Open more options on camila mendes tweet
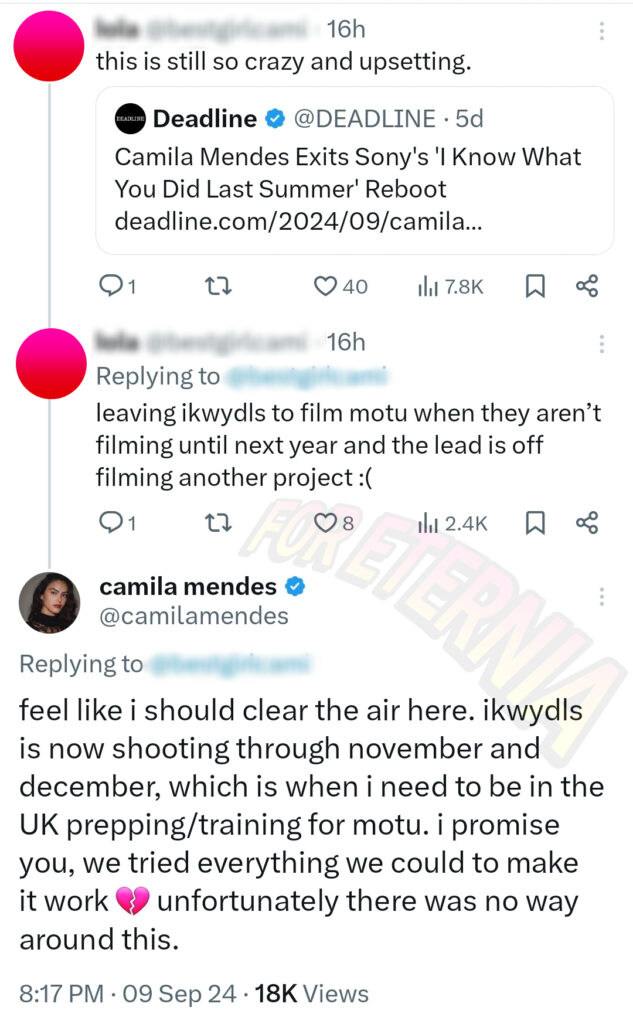The image size is (633, 1024). (x=602, y=596)
